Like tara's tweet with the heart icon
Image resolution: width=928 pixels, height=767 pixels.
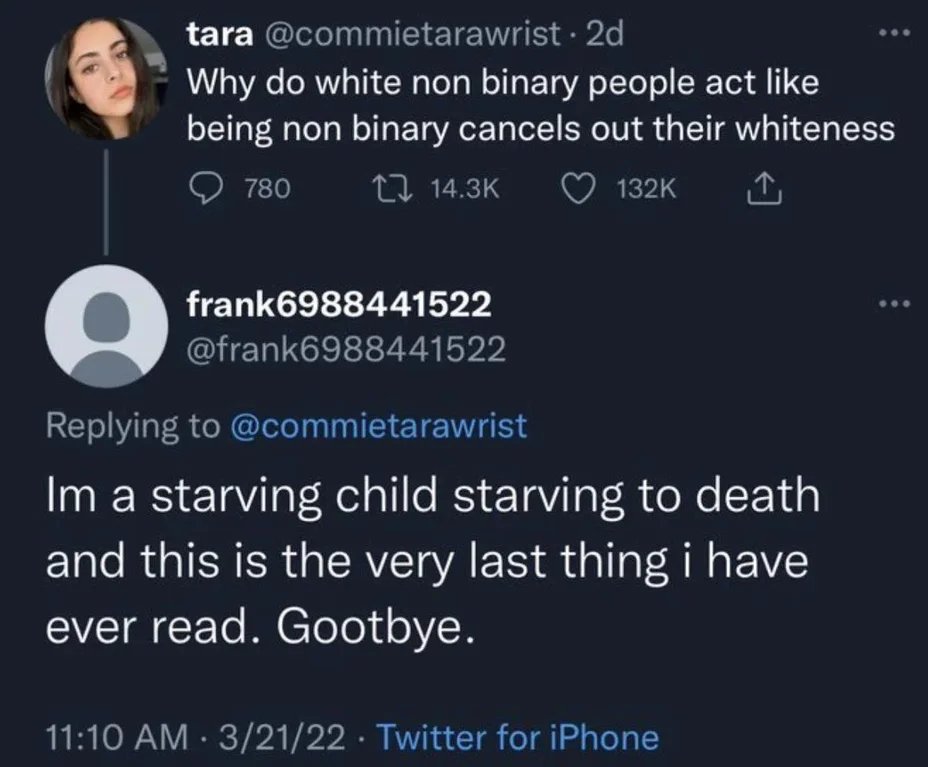click(x=578, y=189)
